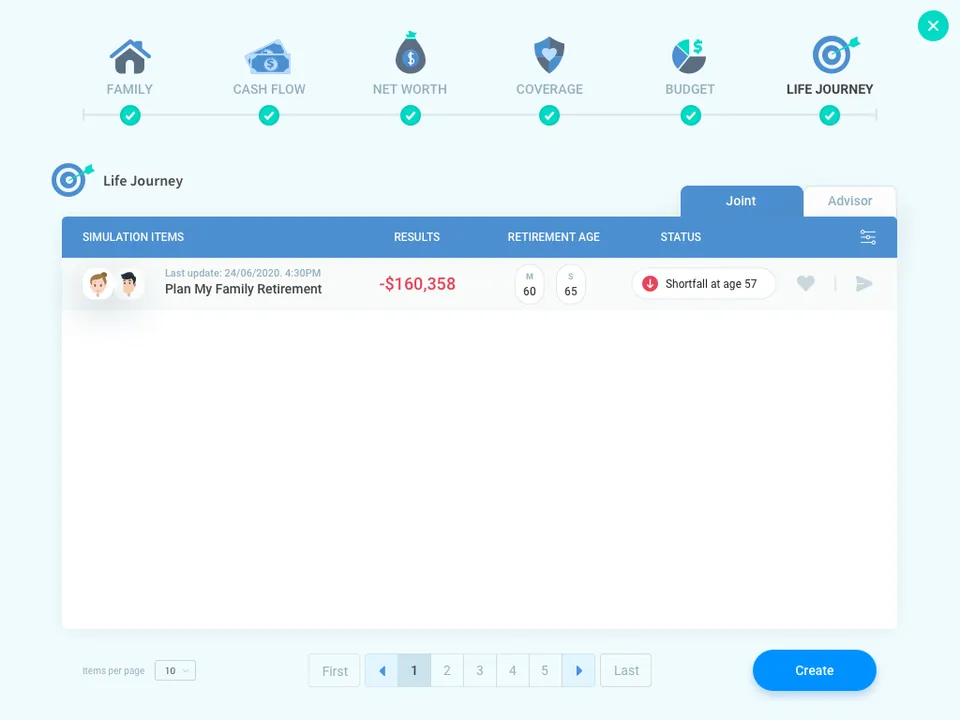The width and height of the screenshot is (960, 720).
Task: Click the male avatar in the plan row
Action: 129,284
